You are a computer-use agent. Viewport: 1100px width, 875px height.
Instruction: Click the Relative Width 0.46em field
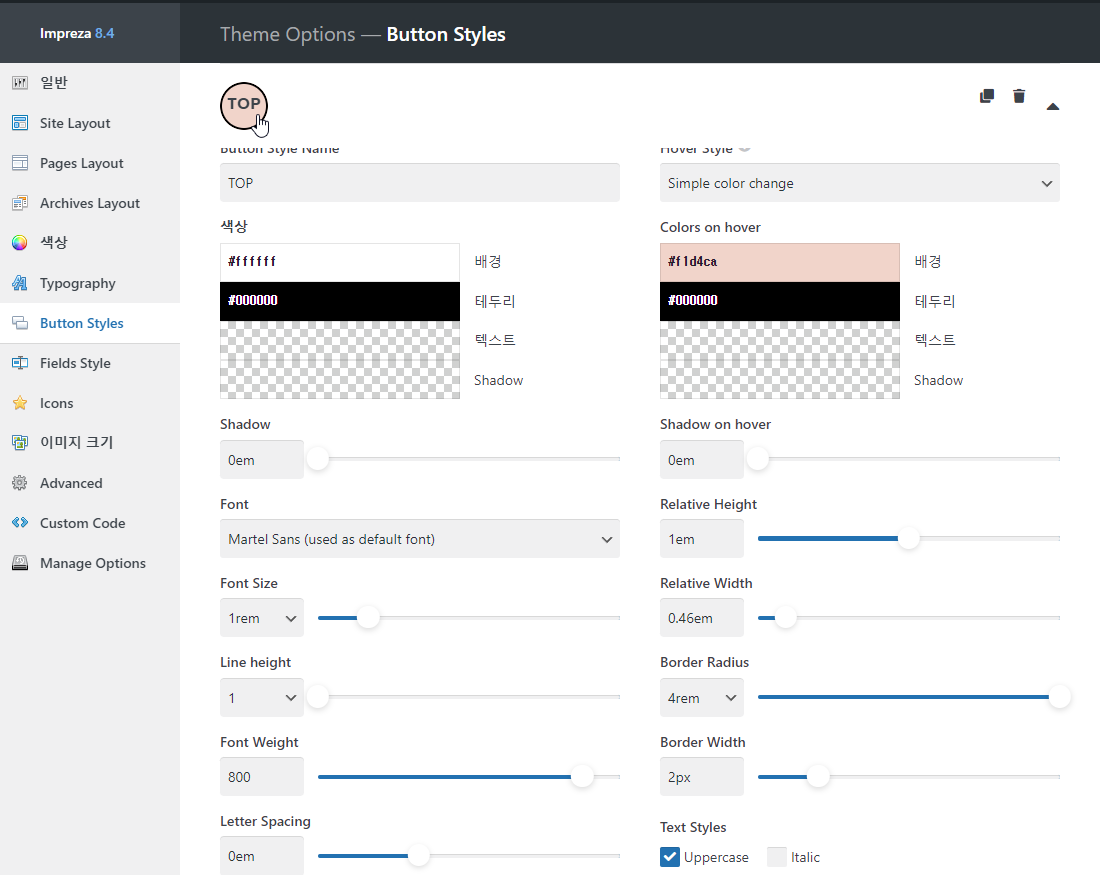(x=702, y=618)
